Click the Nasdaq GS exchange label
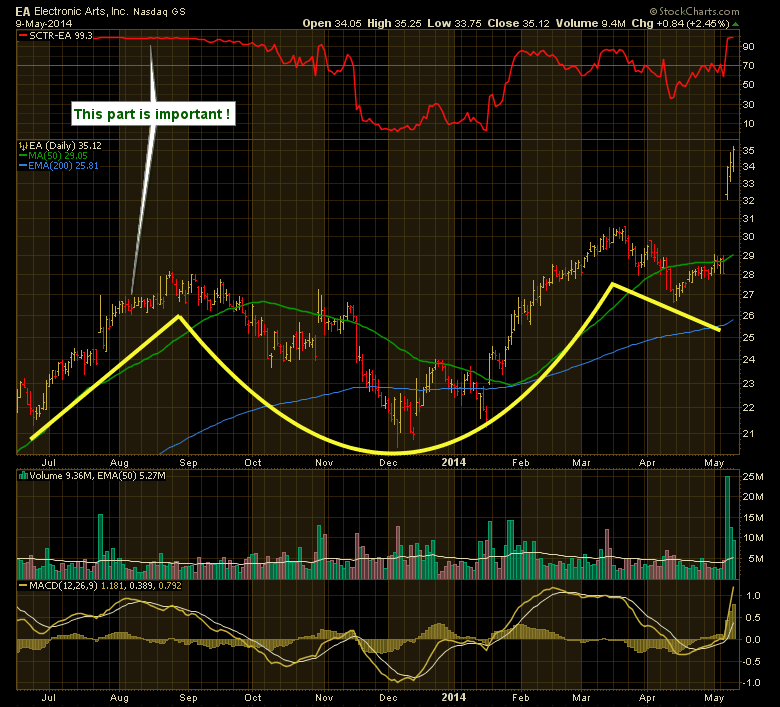 point(159,11)
